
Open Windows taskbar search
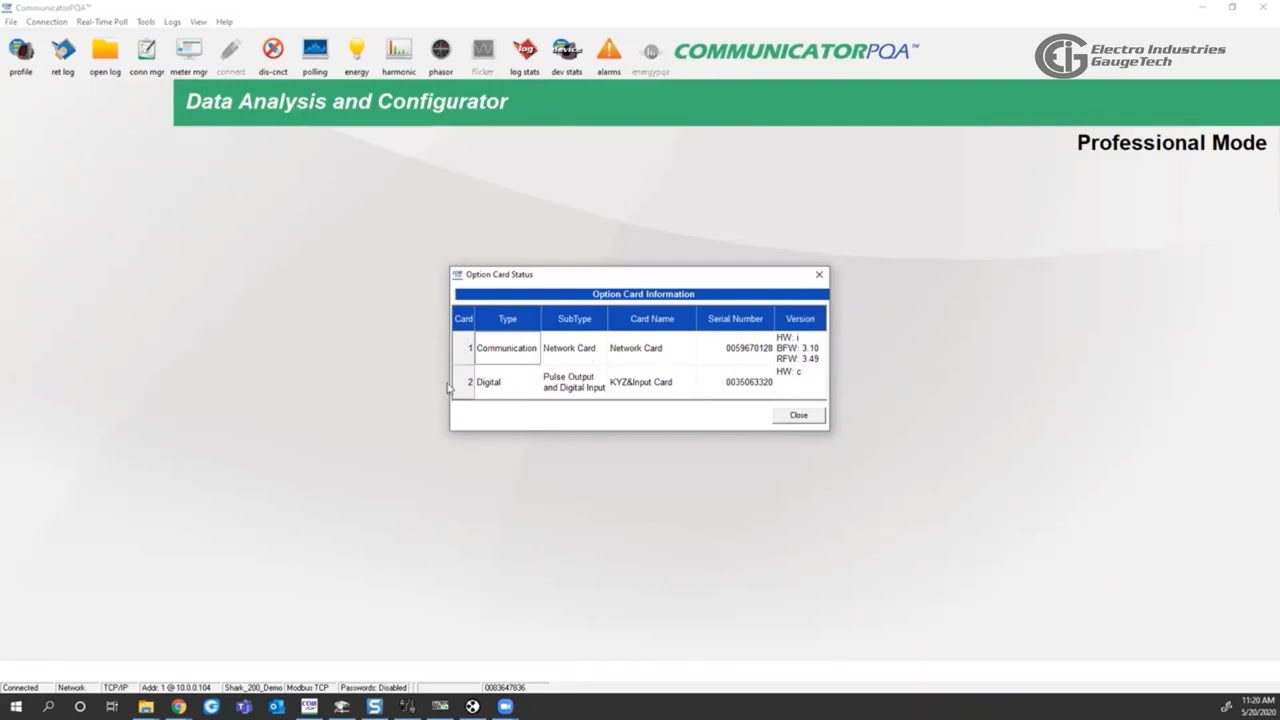coord(48,706)
